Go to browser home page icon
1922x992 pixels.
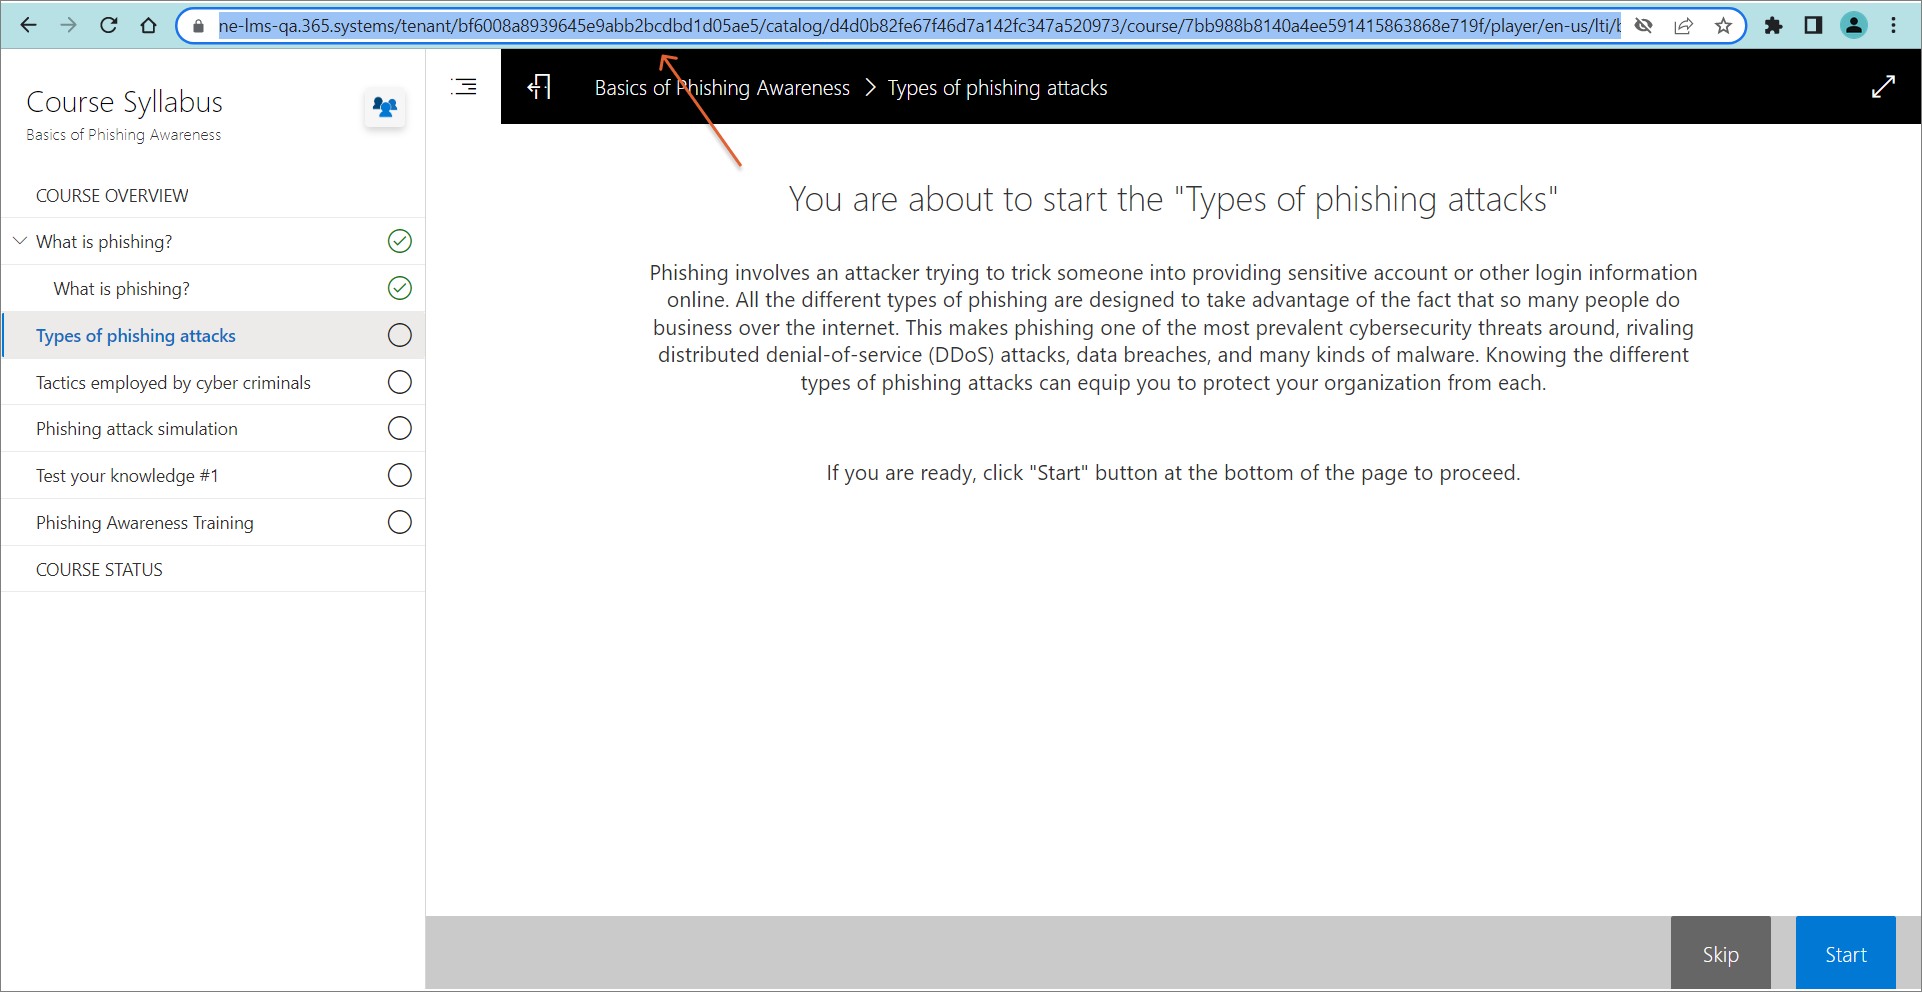click(148, 26)
